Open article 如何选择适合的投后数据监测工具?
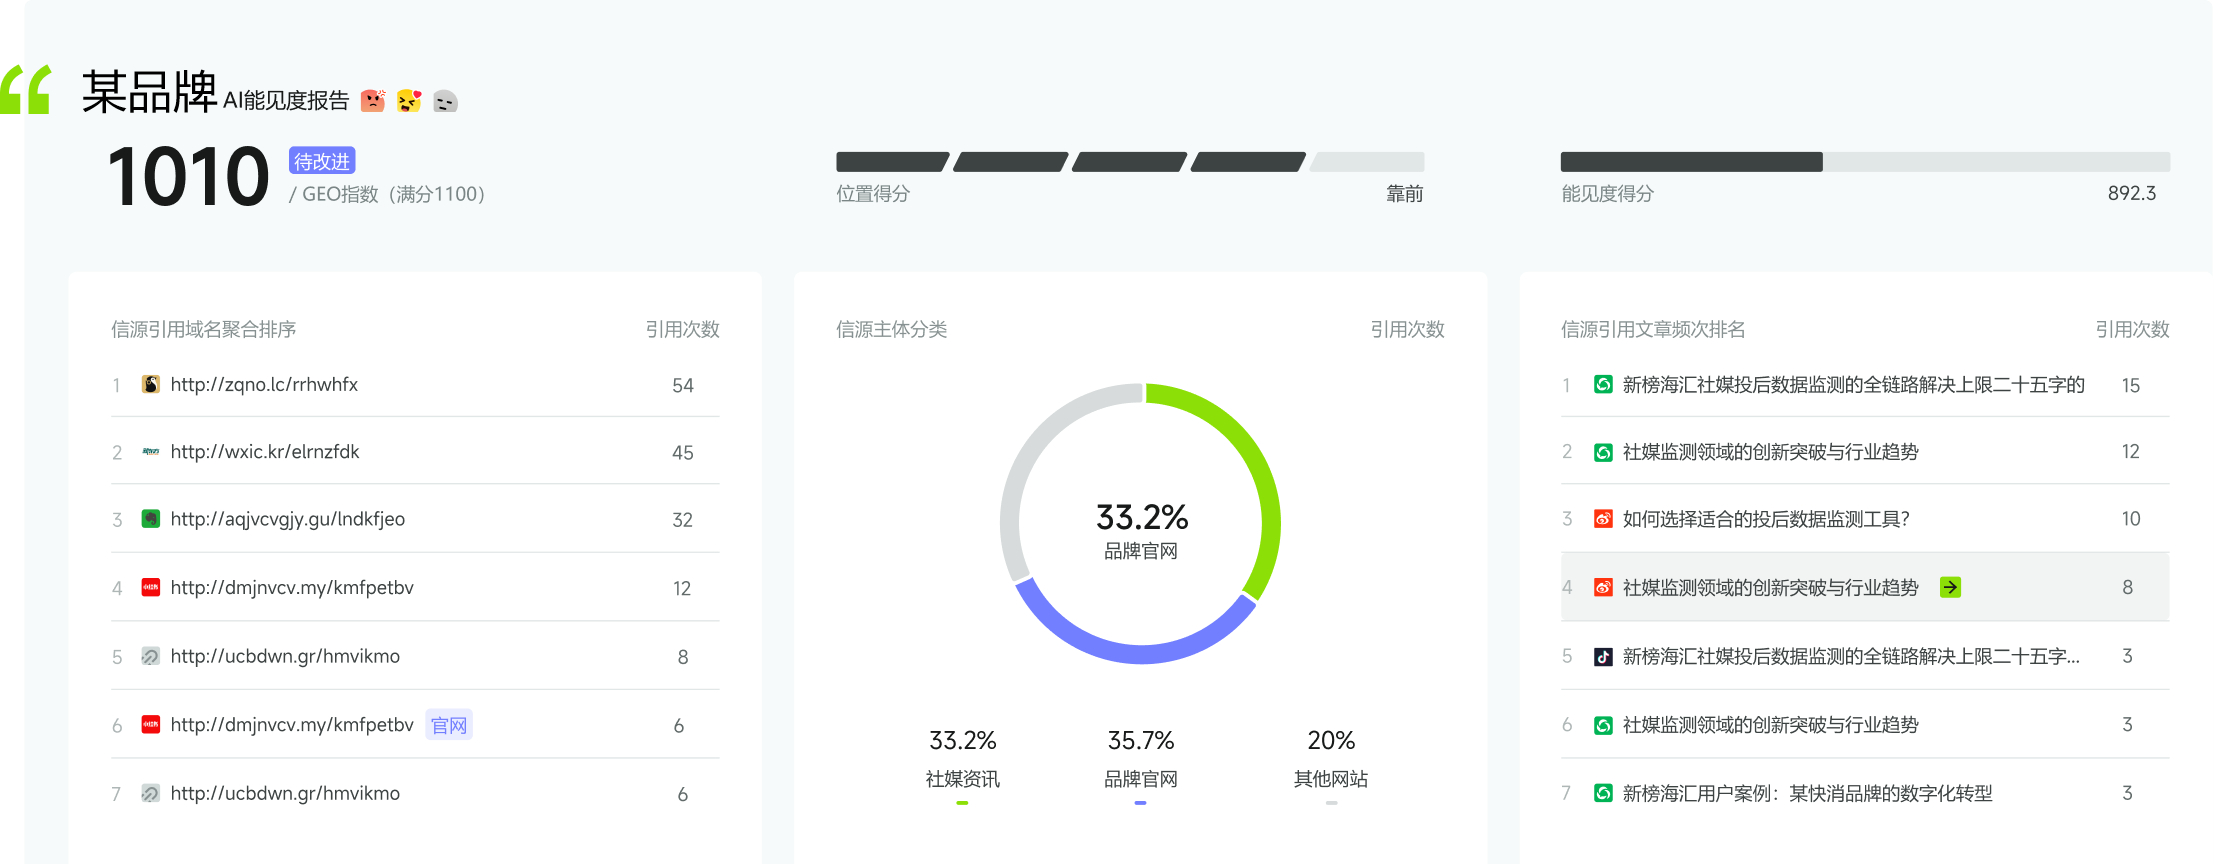Viewport: 2214px width, 864px height. [x=1766, y=519]
